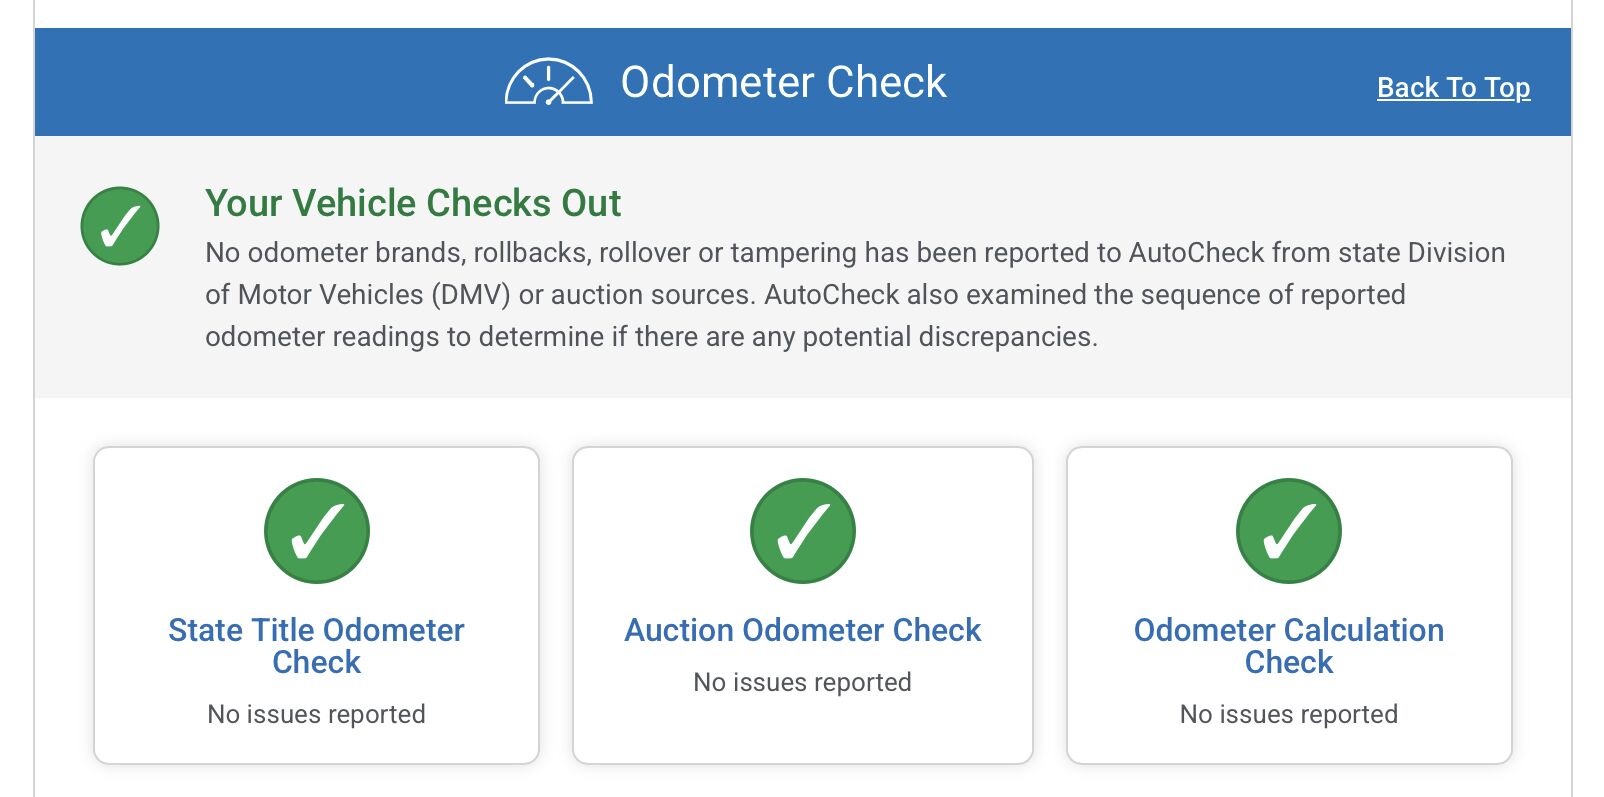Select the Odometer Calculation Check heading
The width and height of the screenshot is (1604, 797).
point(1288,645)
